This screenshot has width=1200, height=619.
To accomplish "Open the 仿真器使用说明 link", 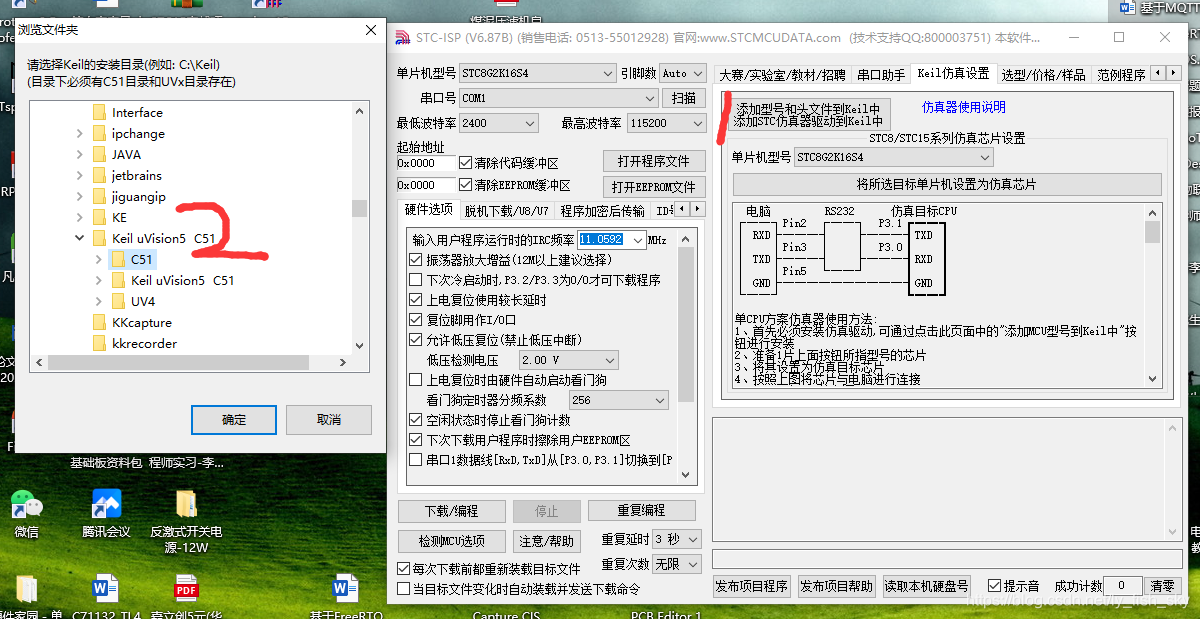I will tap(964, 107).
